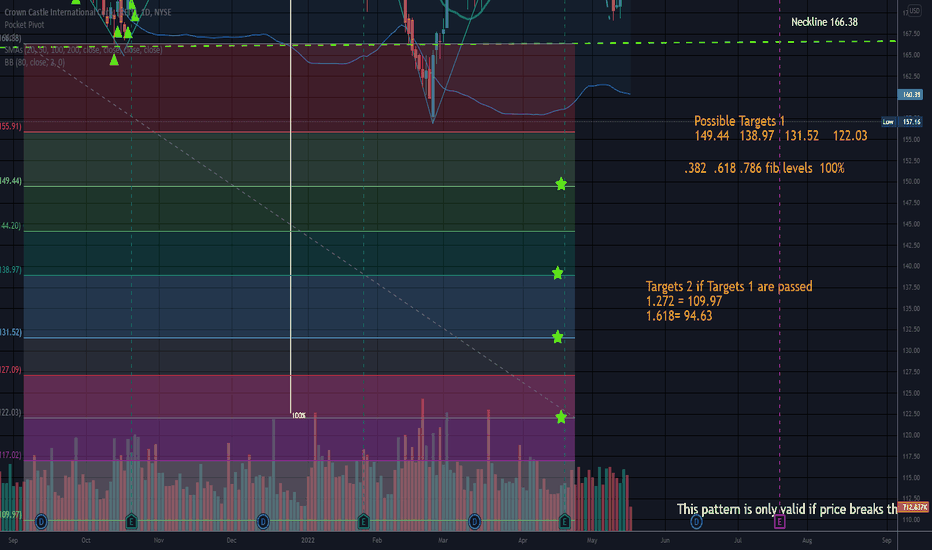The height and width of the screenshot is (550, 932).
Task: Click the 138.97 fib label on left edge
Action: [x=11, y=270]
